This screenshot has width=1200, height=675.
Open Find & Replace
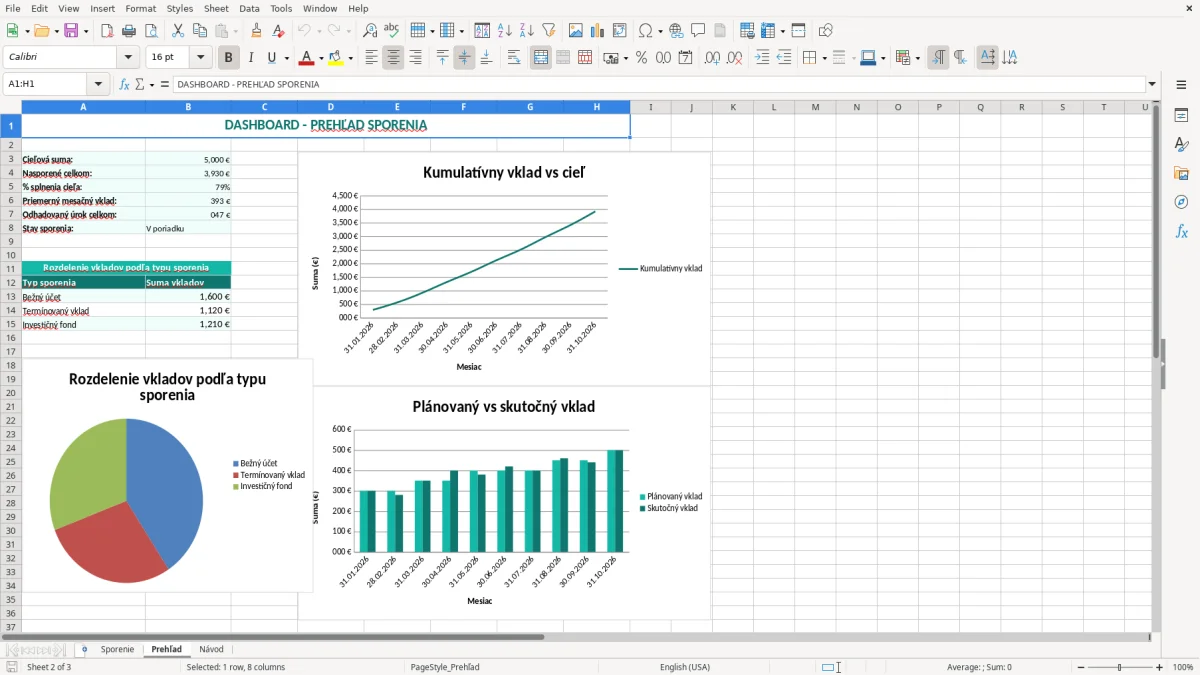pos(370,31)
